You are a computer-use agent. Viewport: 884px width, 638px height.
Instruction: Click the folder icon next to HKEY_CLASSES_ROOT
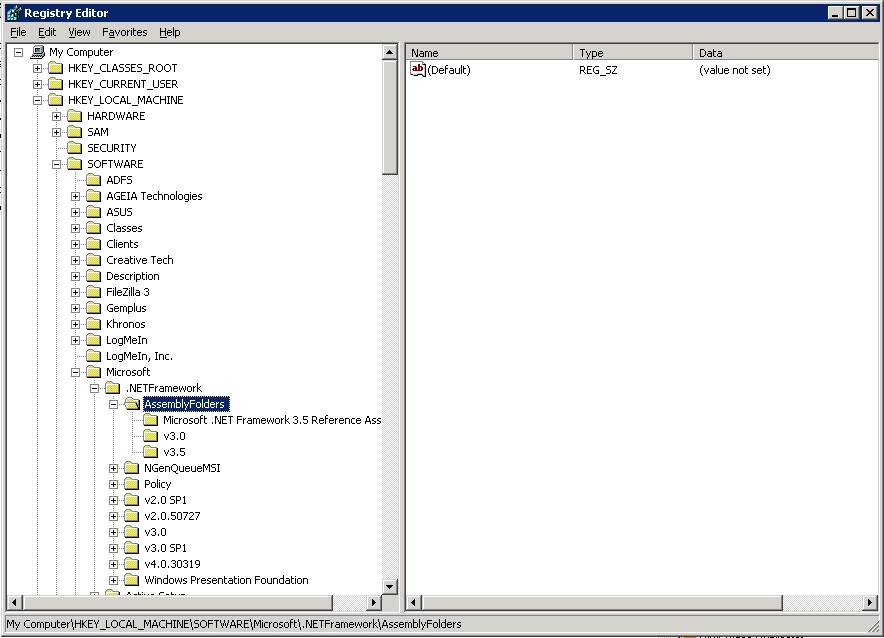coord(55,68)
